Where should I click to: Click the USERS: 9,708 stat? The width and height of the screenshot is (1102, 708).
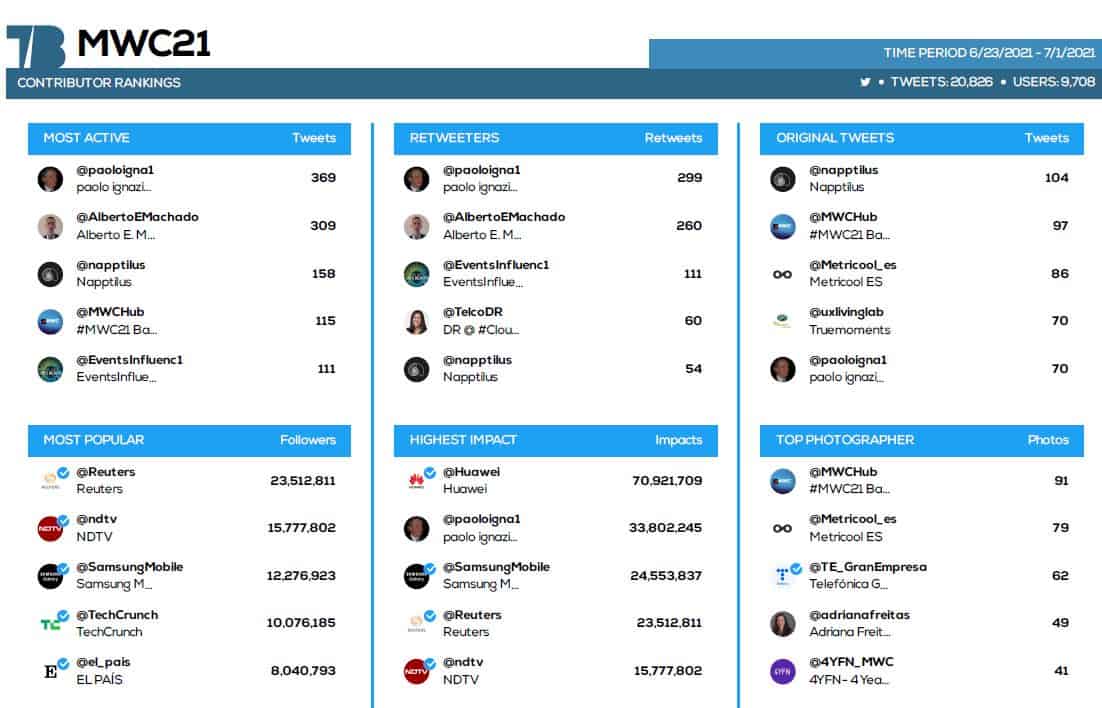pyautogui.click(x=1054, y=82)
